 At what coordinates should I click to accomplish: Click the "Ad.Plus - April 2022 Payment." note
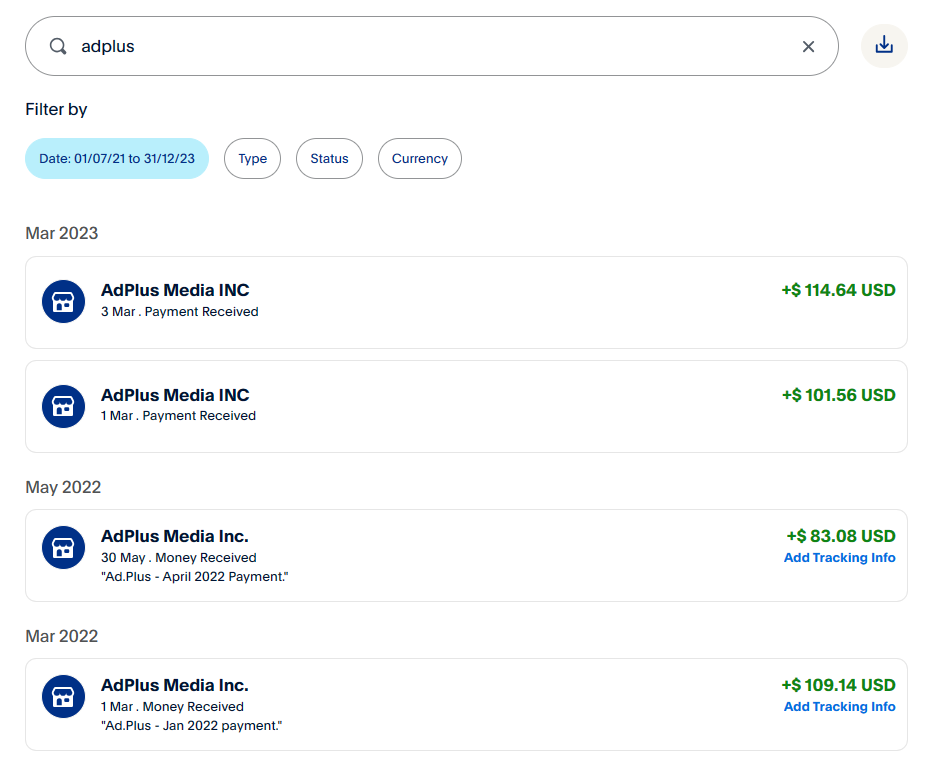[x=195, y=576]
